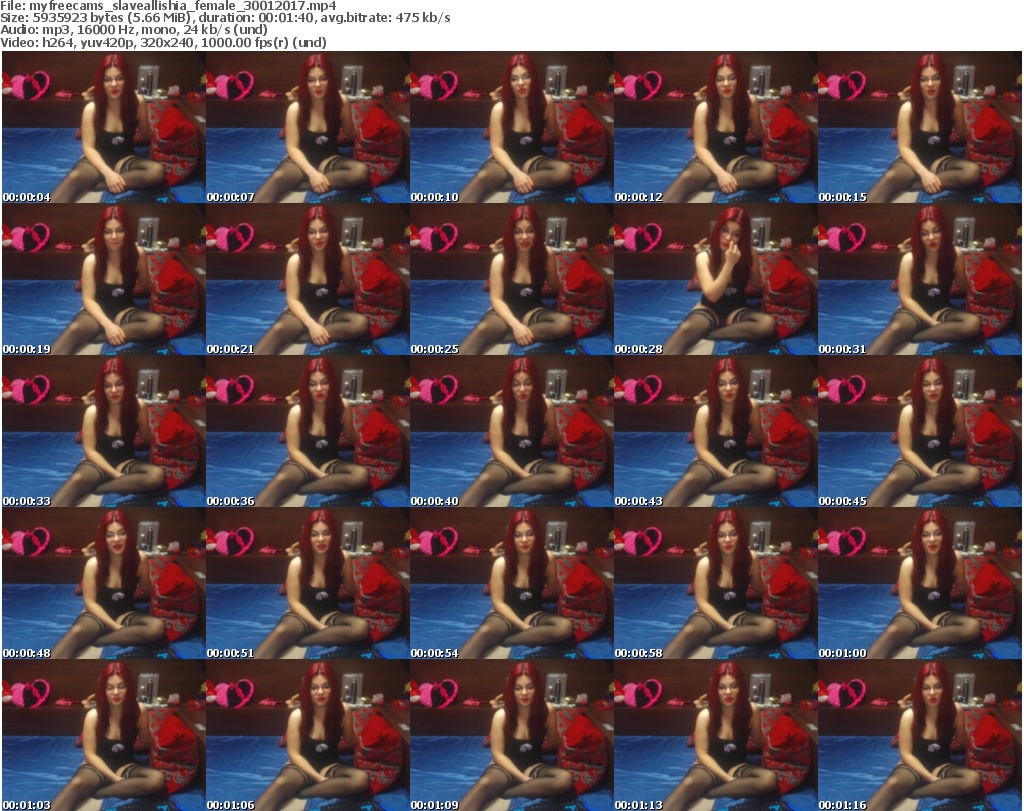The image size is (1024, 811).
Task: Choose the frame marked 00:01:00
Action: coord(919,584)
